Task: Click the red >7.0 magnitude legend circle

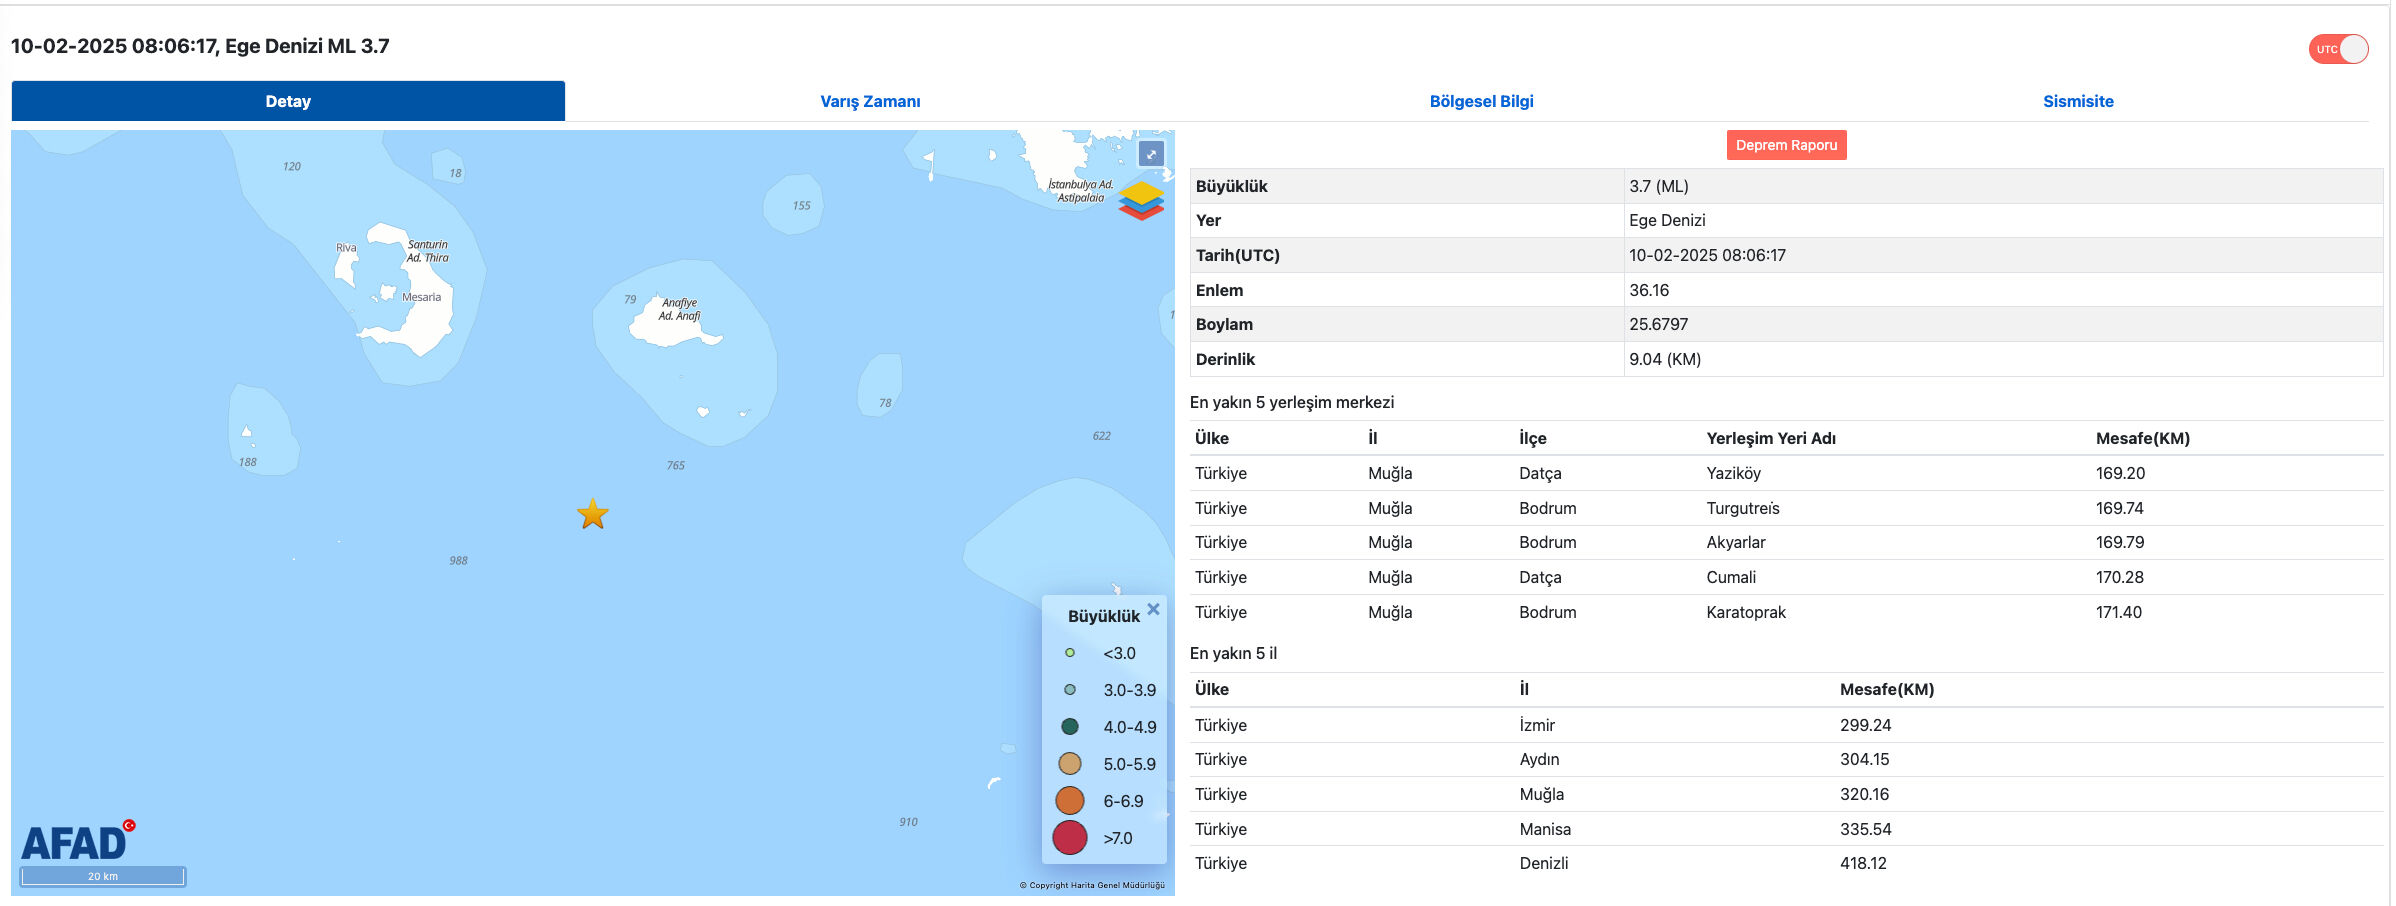Action: (x=1069, y=838)
